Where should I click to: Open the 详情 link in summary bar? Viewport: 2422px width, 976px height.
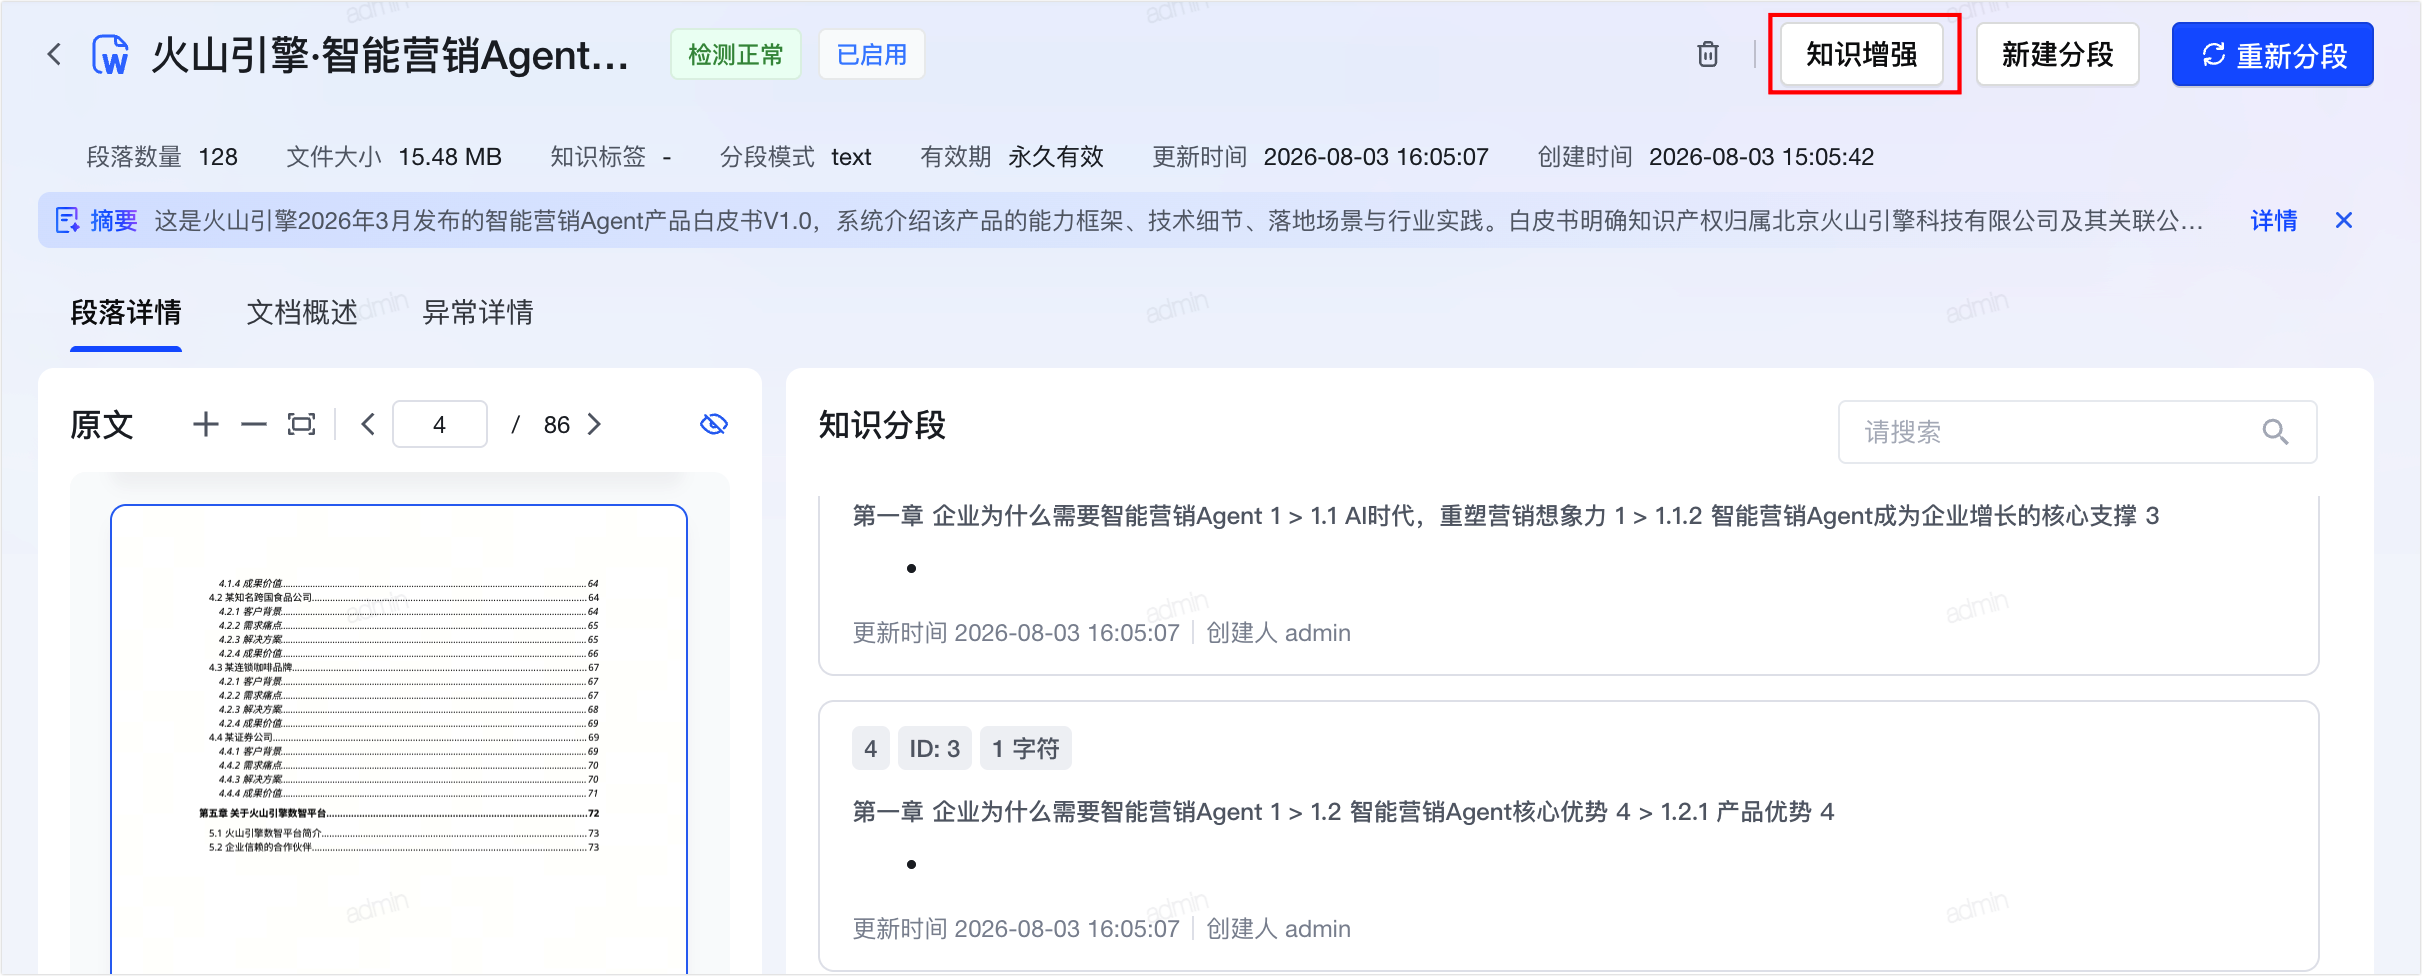click(x=2273, y=220)
